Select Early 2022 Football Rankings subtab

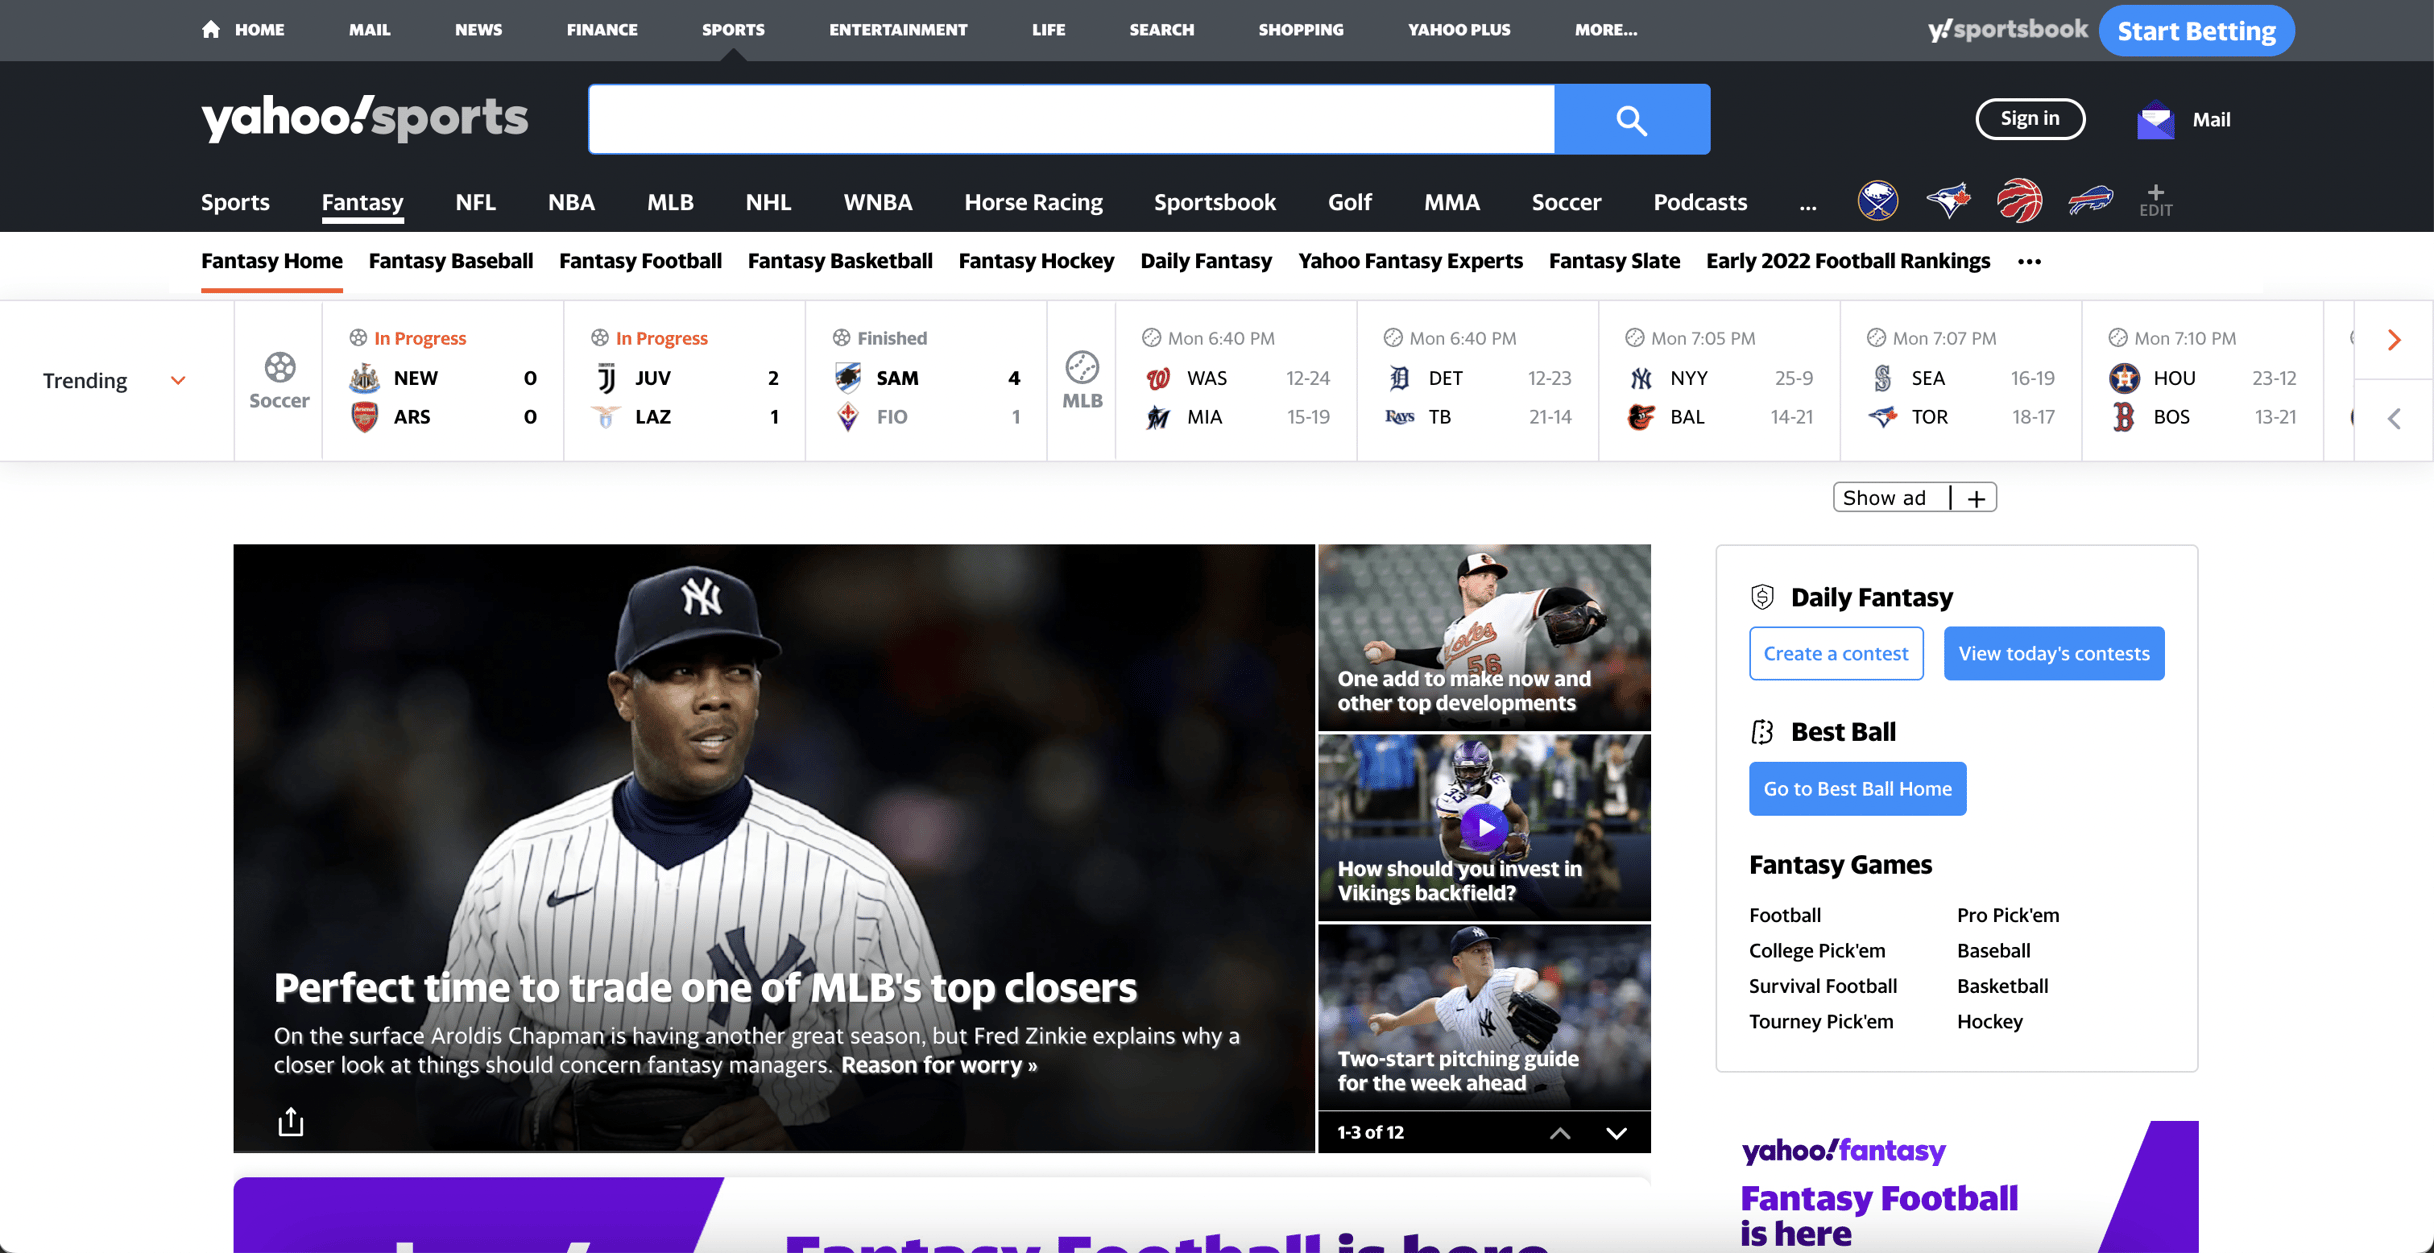(x=1848, y=261)
